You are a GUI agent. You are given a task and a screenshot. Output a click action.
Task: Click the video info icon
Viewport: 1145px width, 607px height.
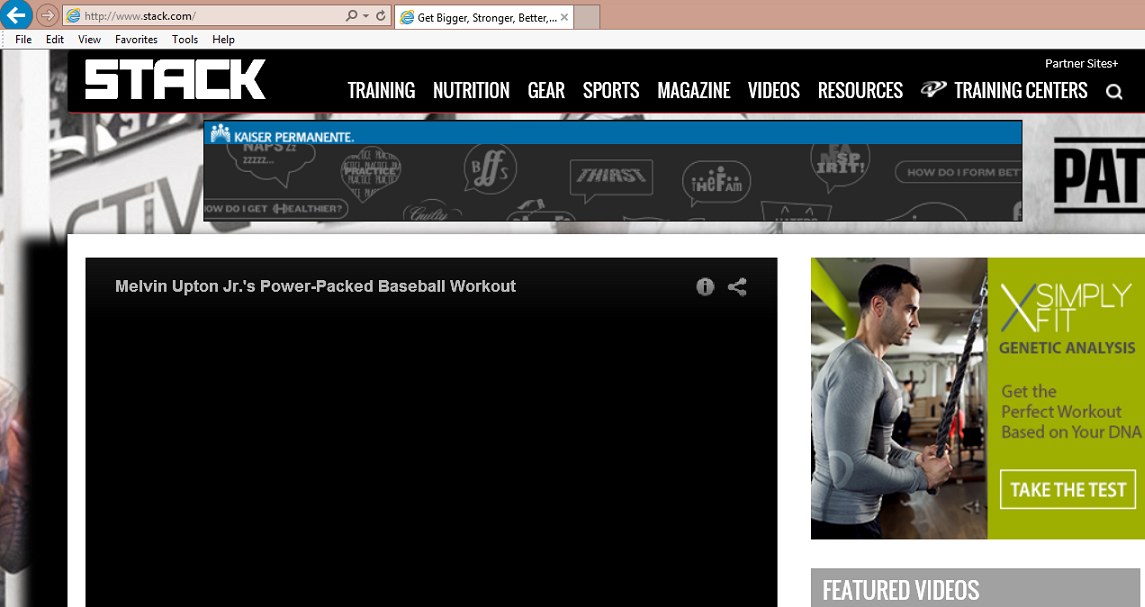click(705, 287)
